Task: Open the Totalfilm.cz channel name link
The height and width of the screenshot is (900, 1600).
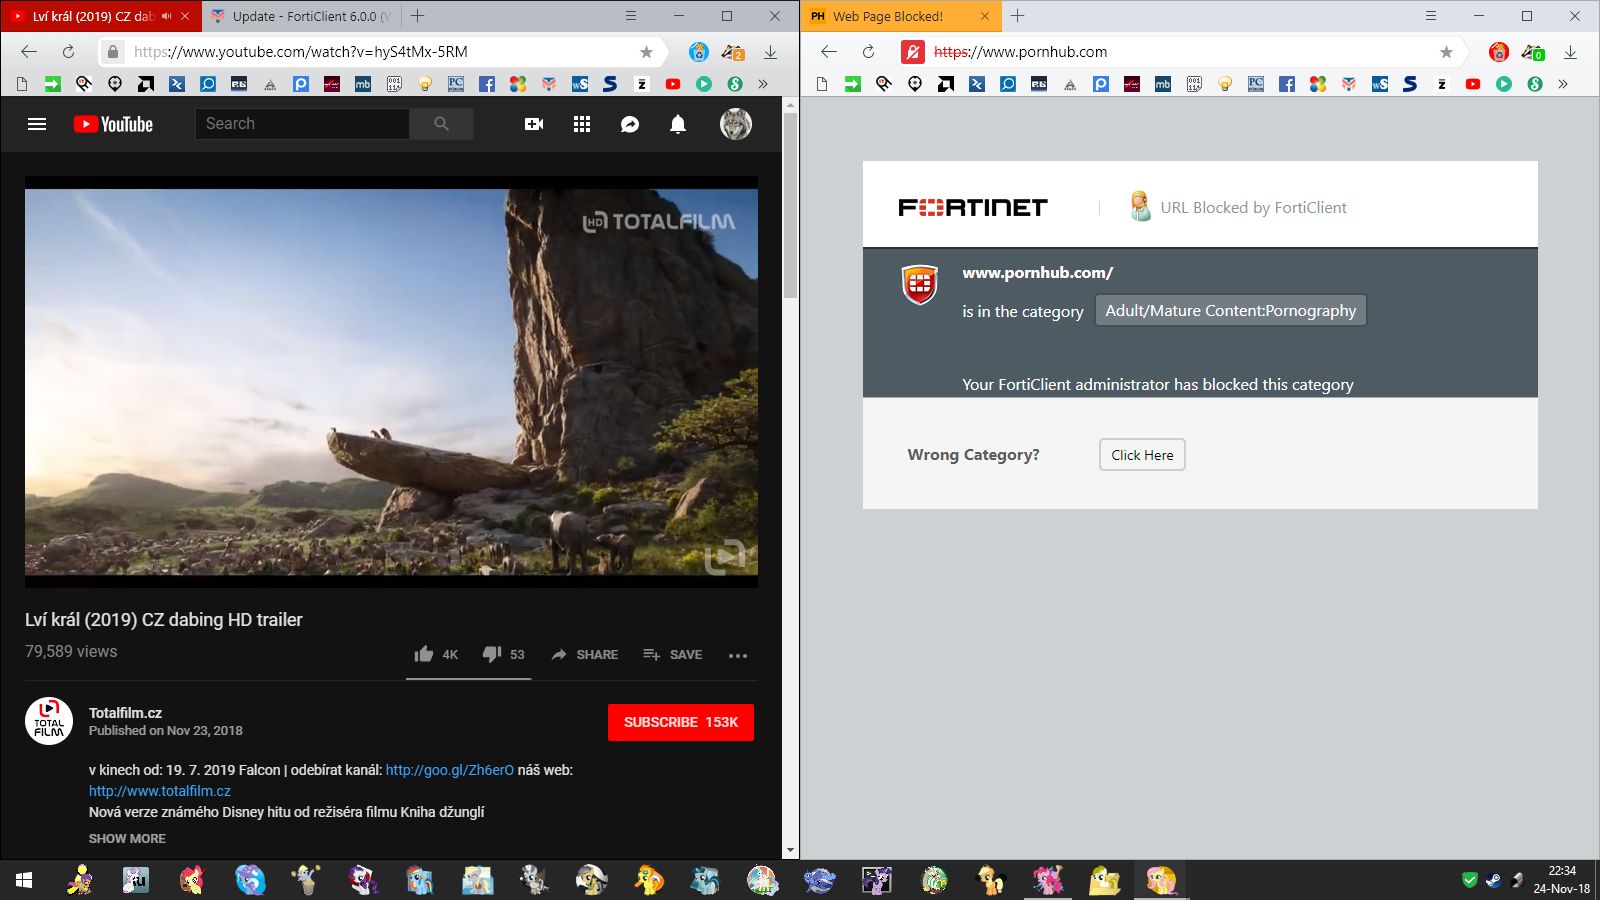Action: click(125, 713)
